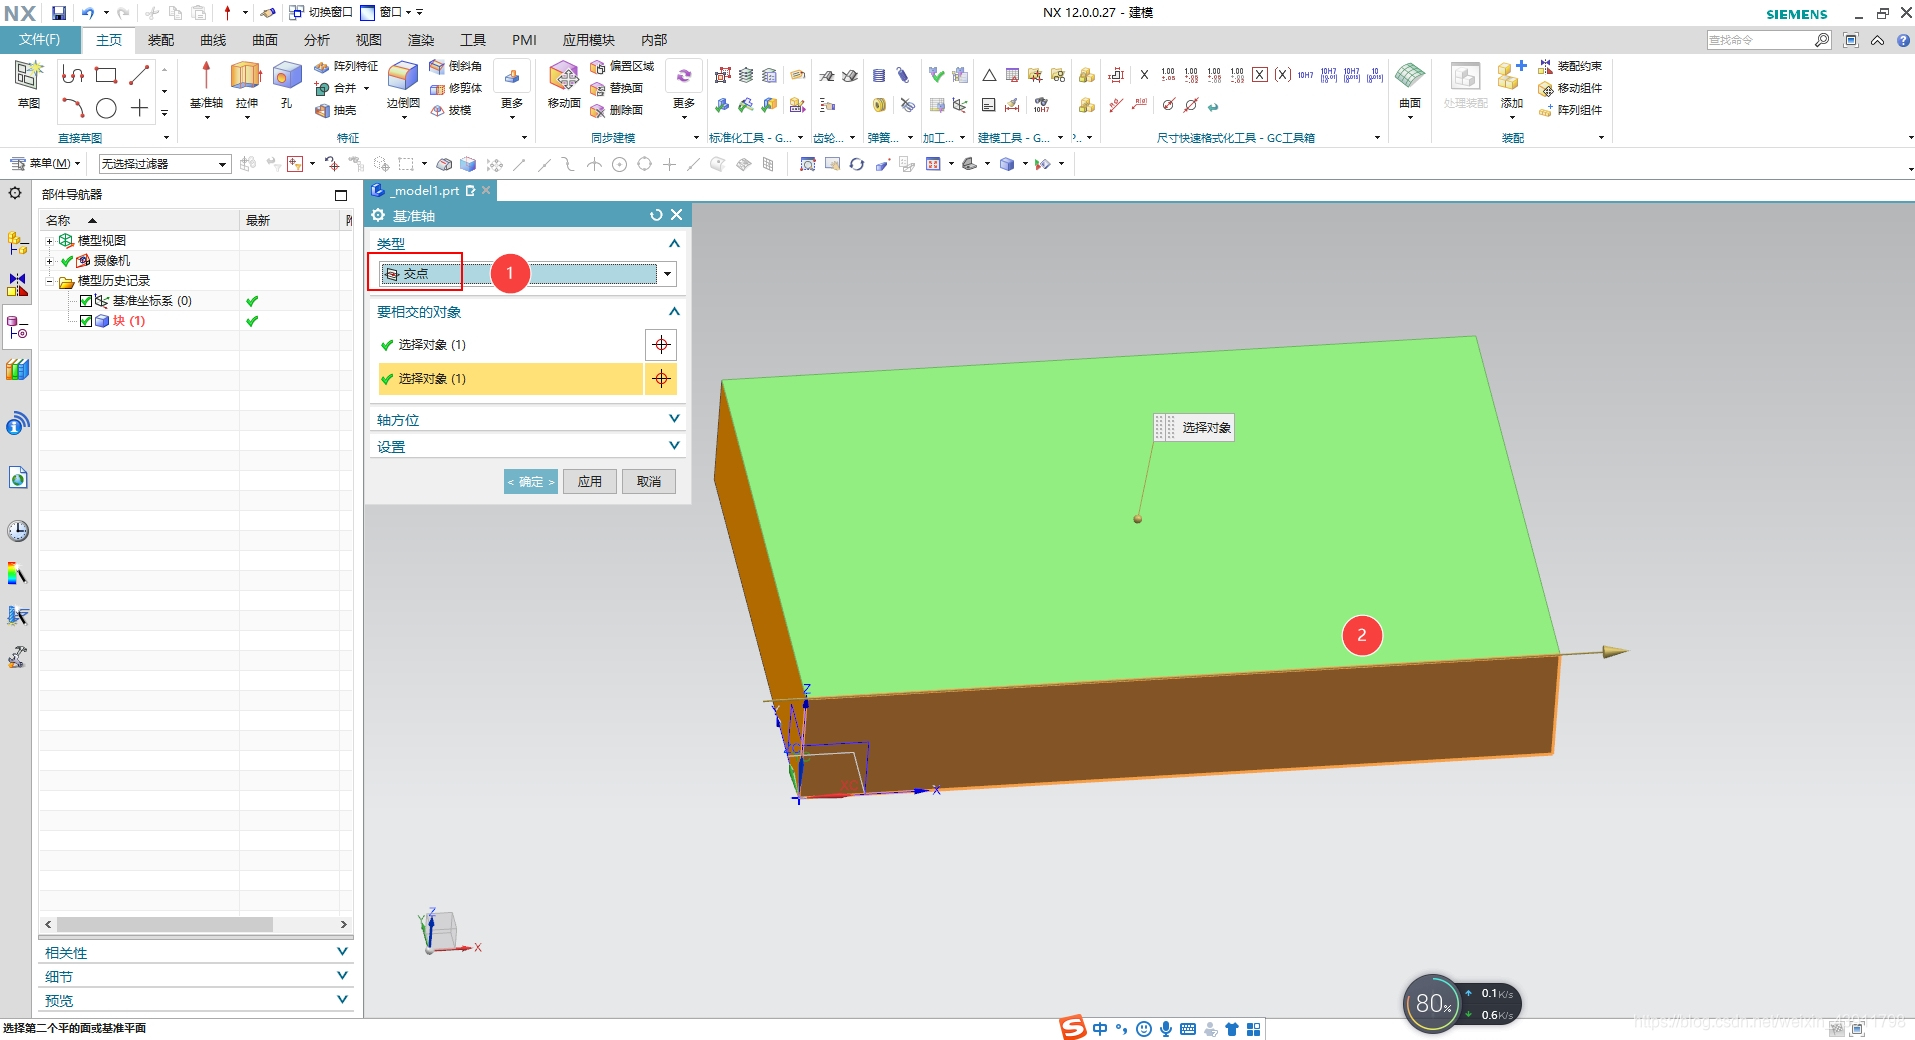The height and width of the screenshot is (1040, 1915).
Task: Open the axis type dropdown (交点)
Action: tap(668, 274)
